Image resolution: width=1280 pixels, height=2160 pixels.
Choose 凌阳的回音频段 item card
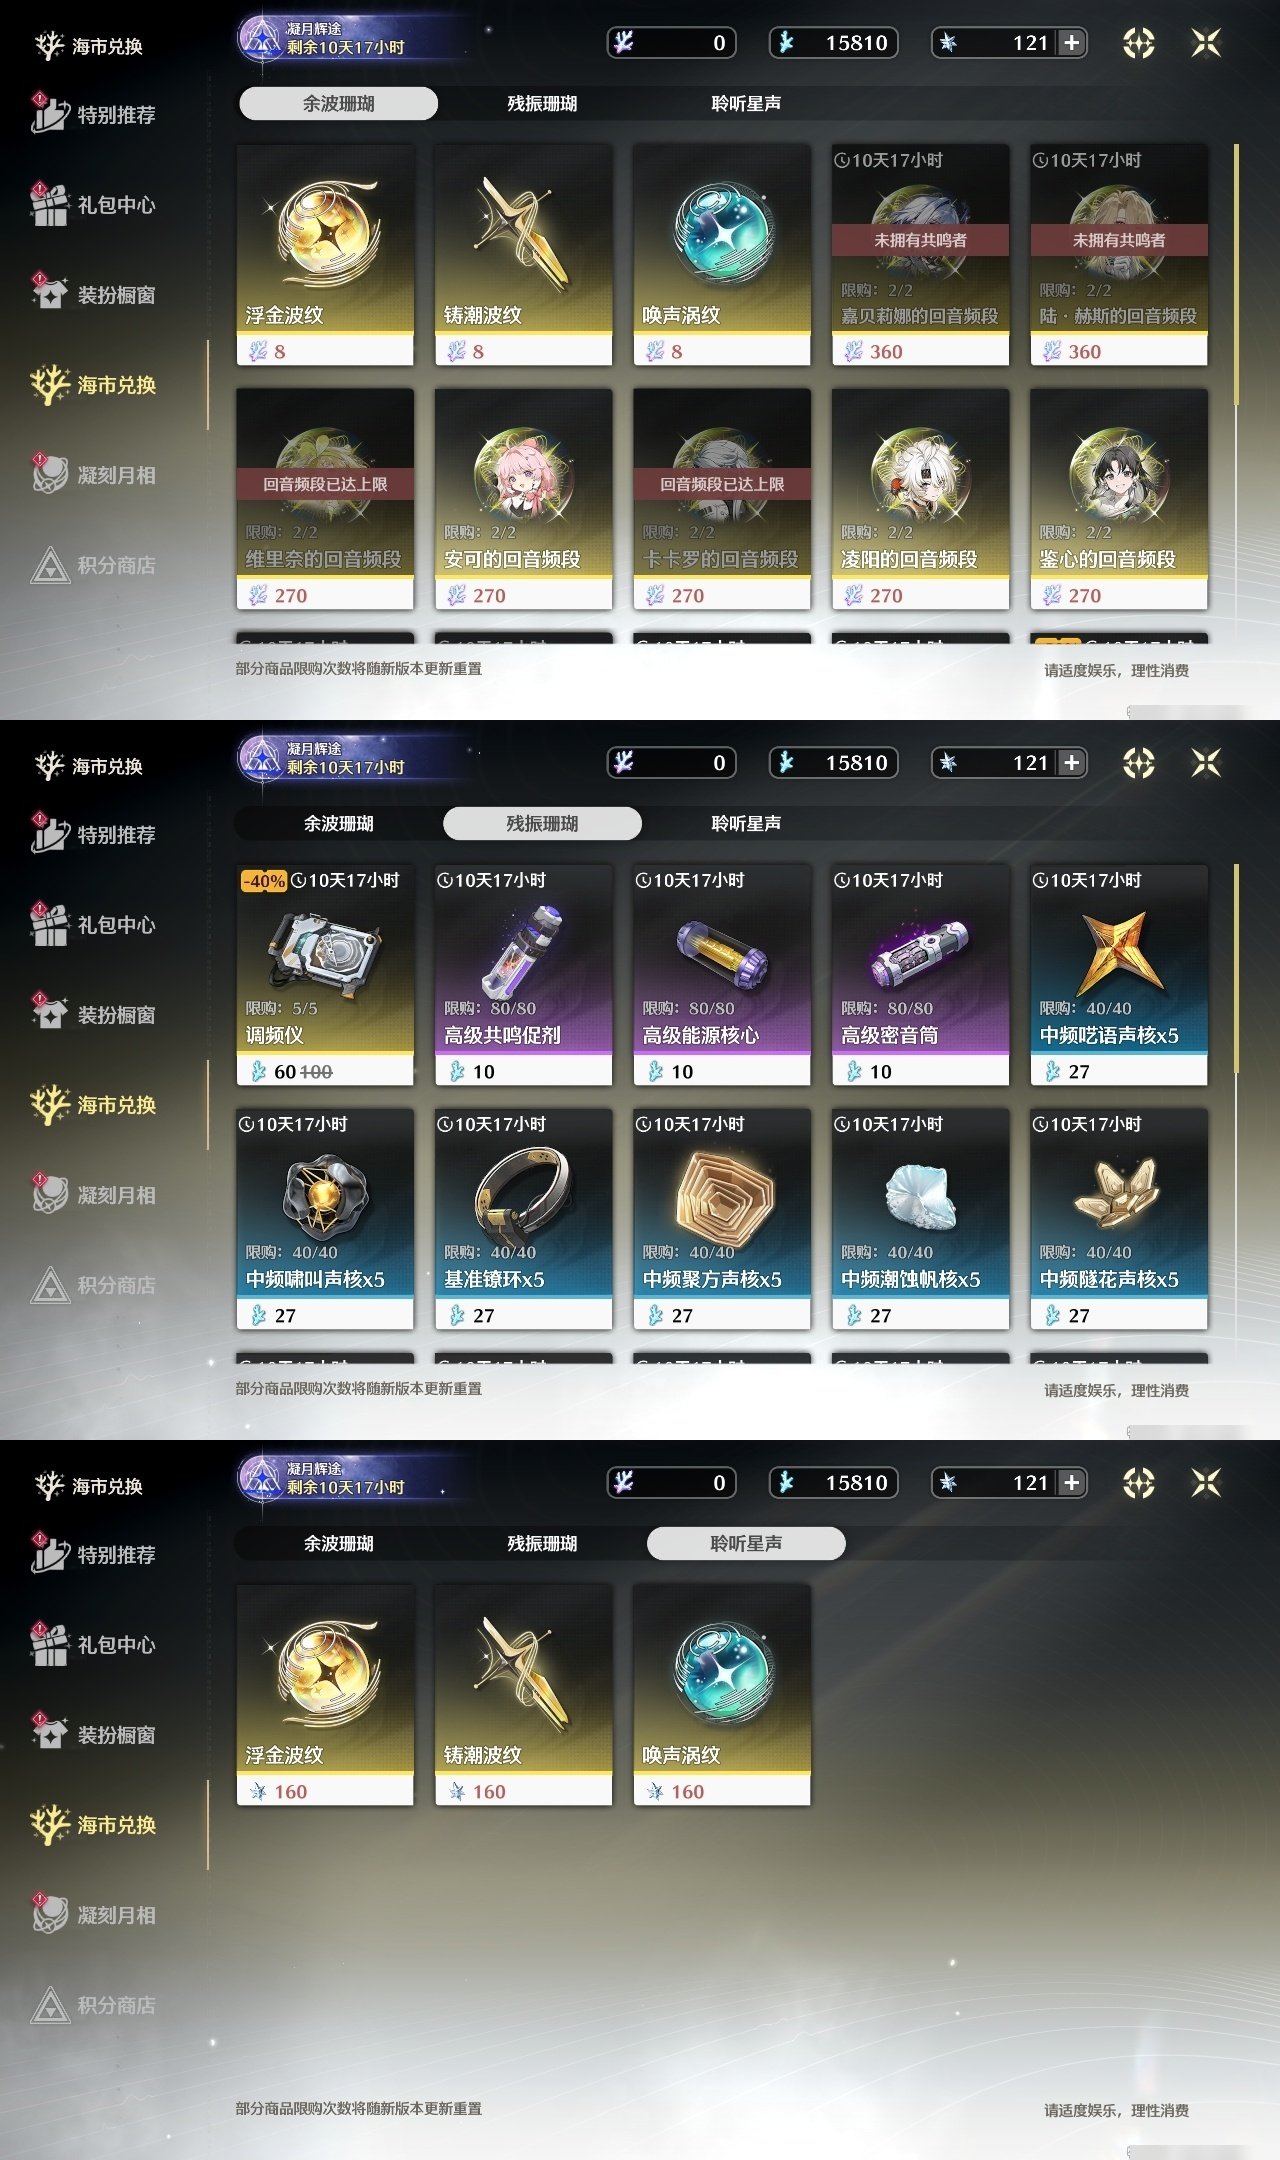(920, 499)
